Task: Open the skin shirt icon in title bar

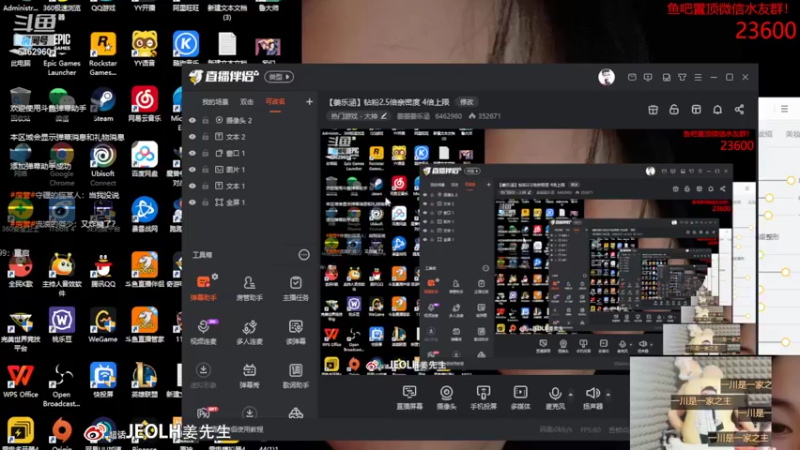Action: tap(682, 77)
